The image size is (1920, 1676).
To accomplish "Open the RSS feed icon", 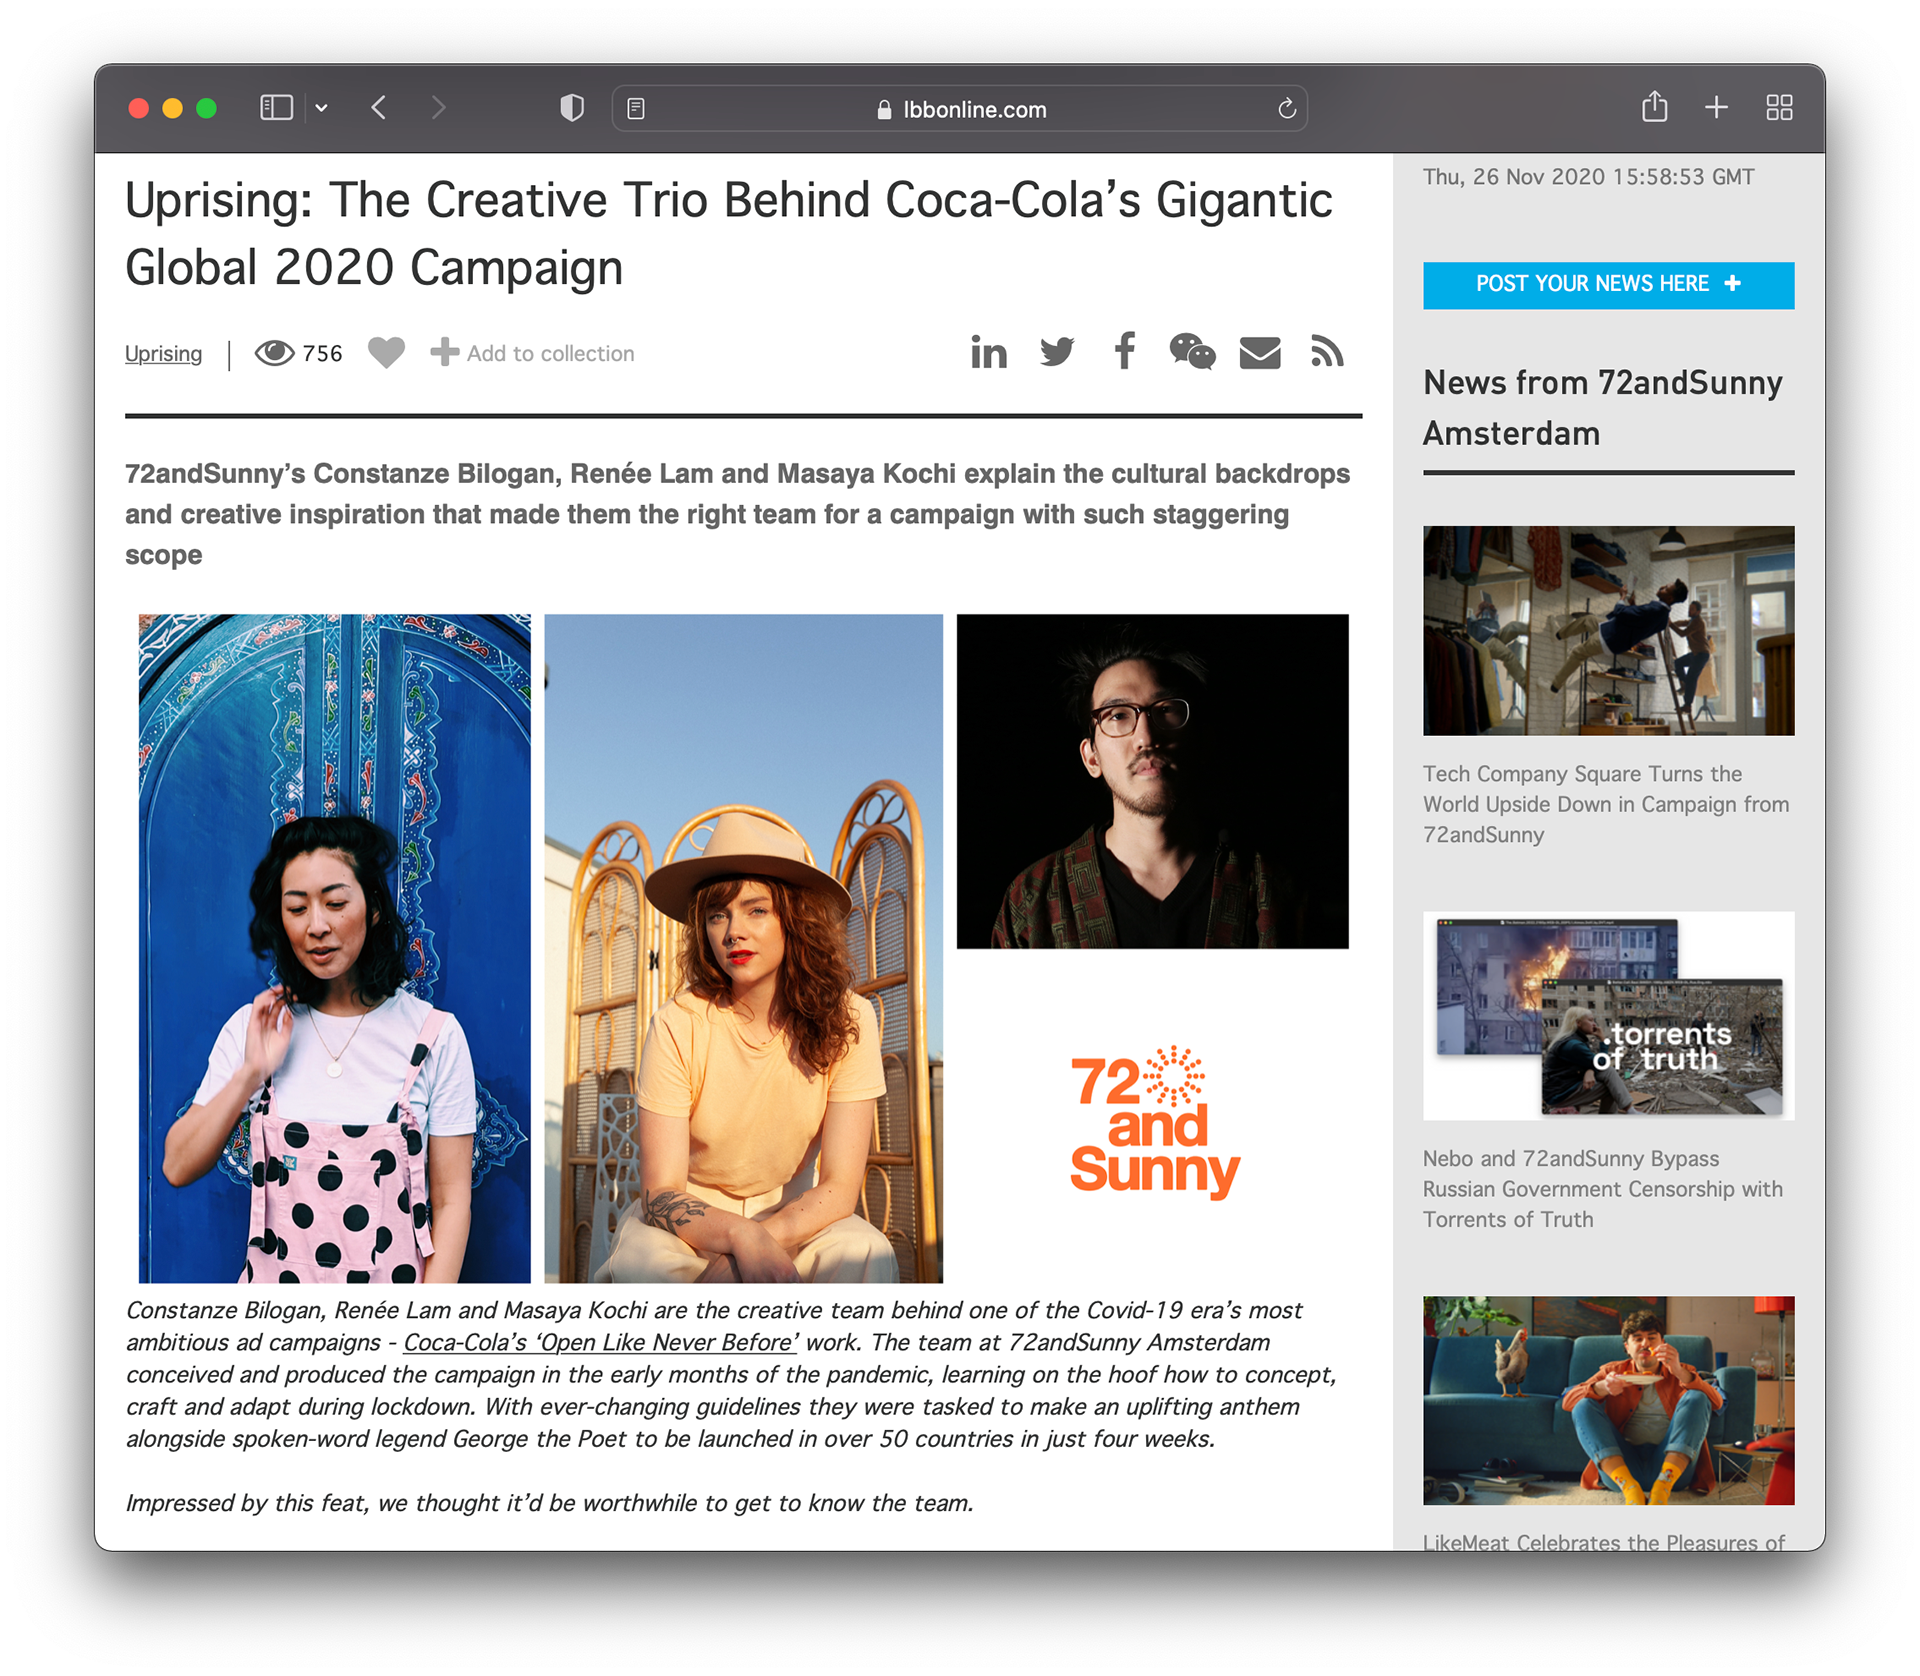I will 1327,352.
